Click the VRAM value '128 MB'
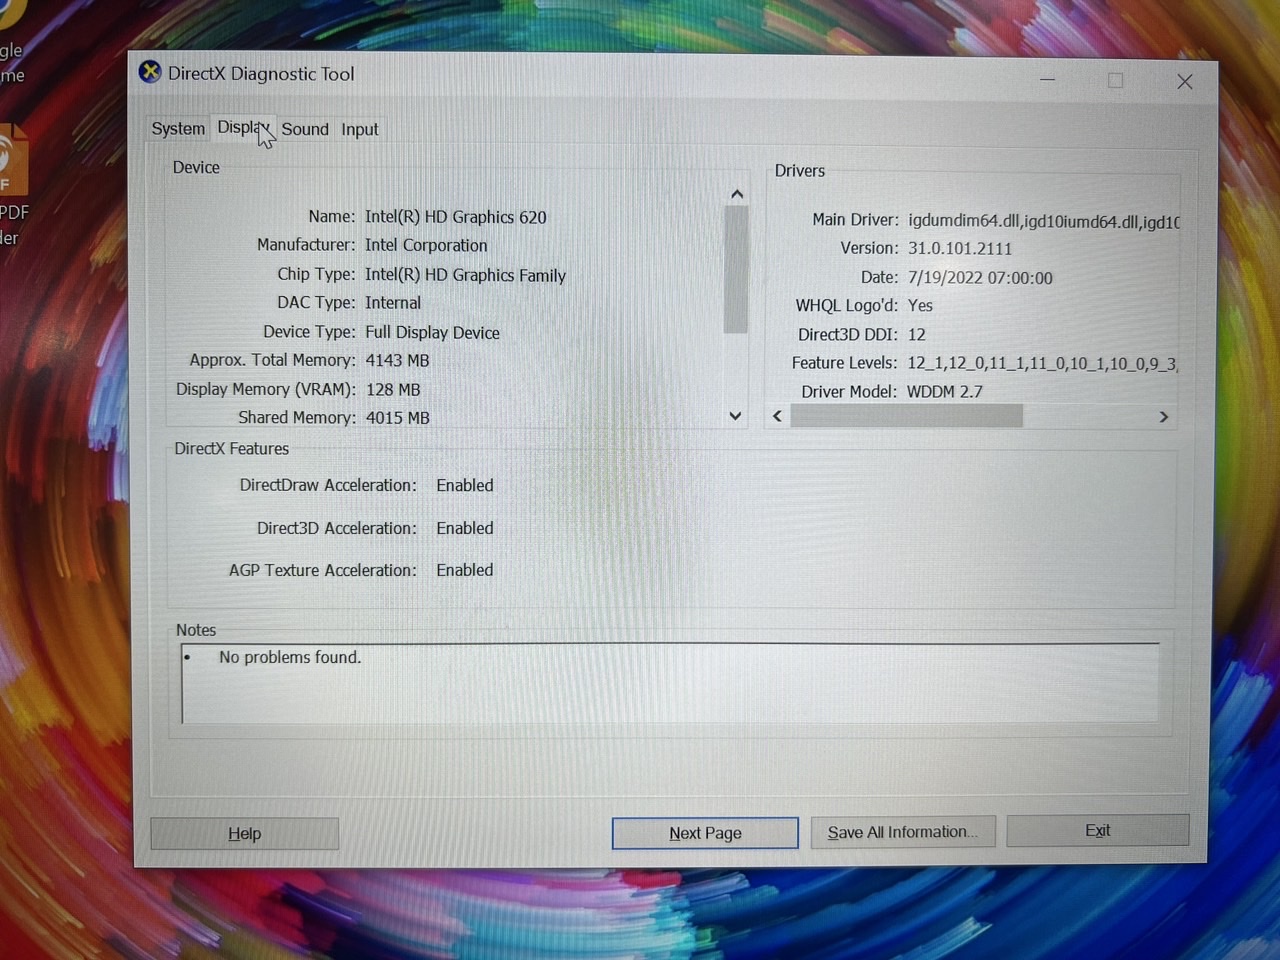This screenshot has height=960, width=1280. click(x=393, y=389)
